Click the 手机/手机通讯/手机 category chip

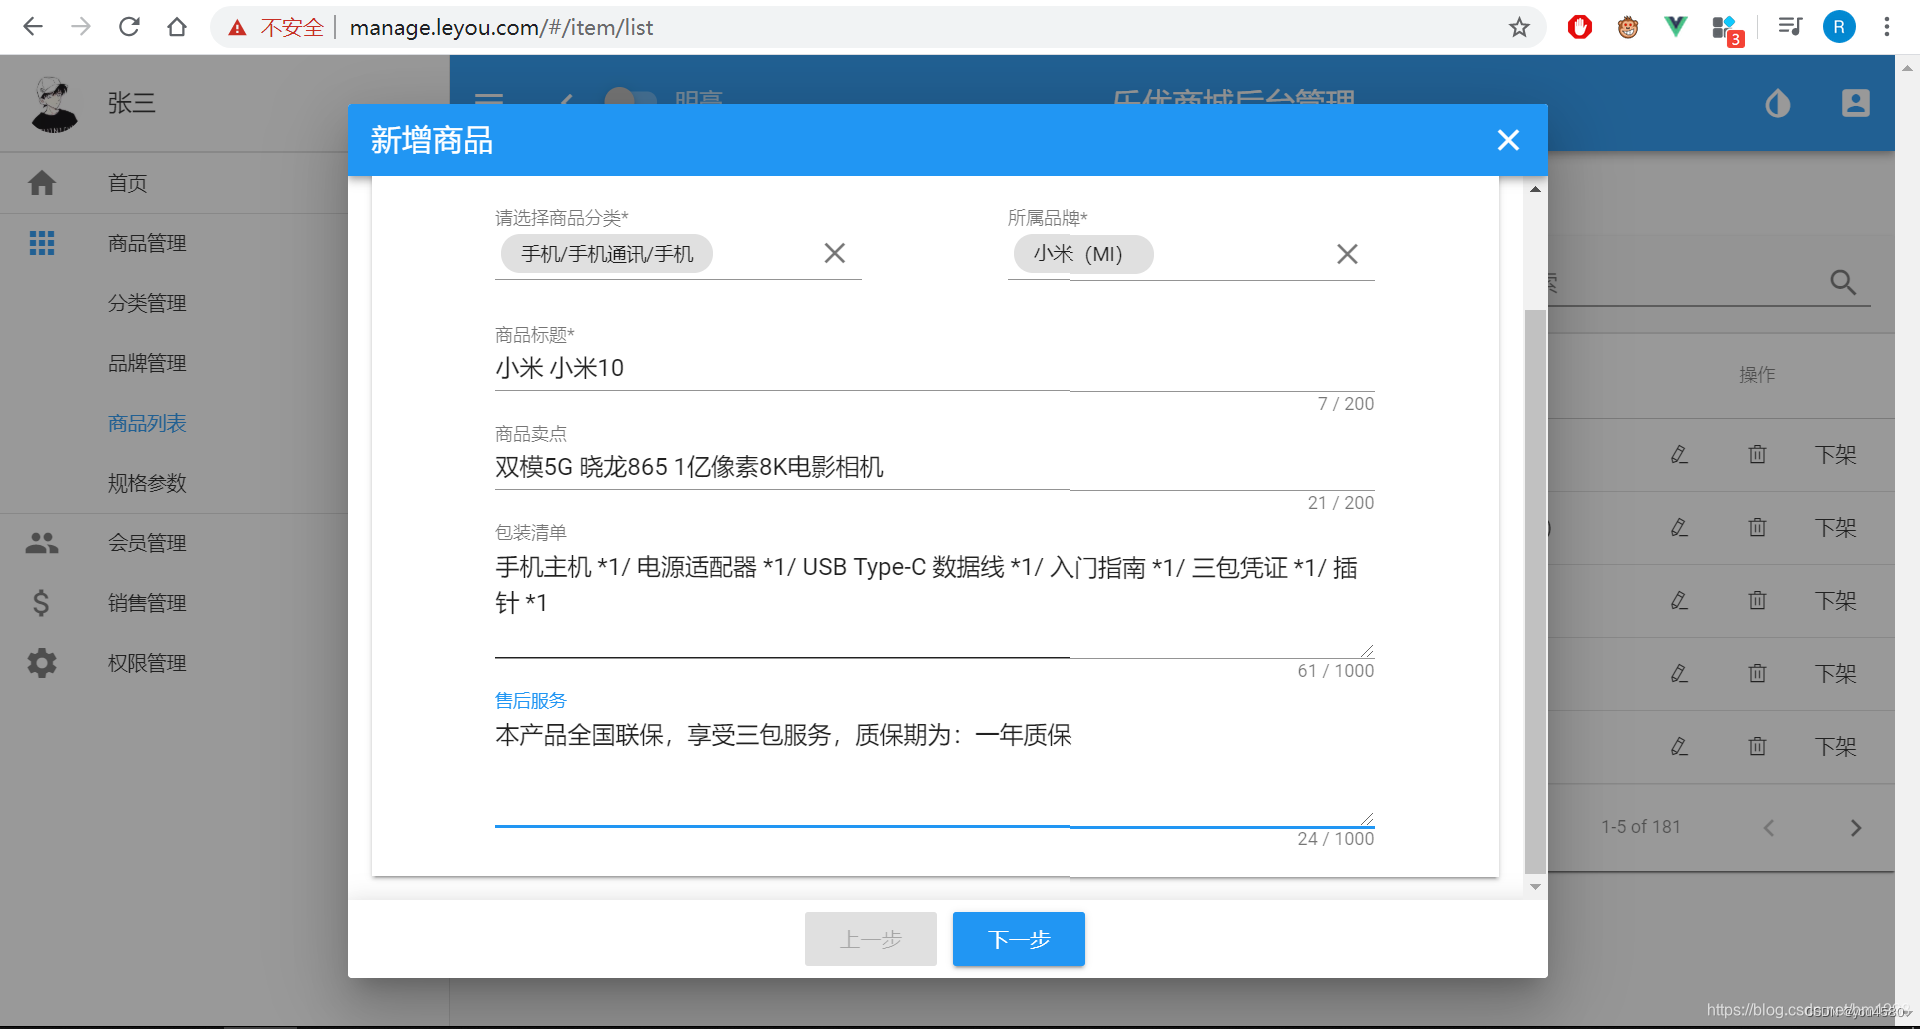point(607,254)
